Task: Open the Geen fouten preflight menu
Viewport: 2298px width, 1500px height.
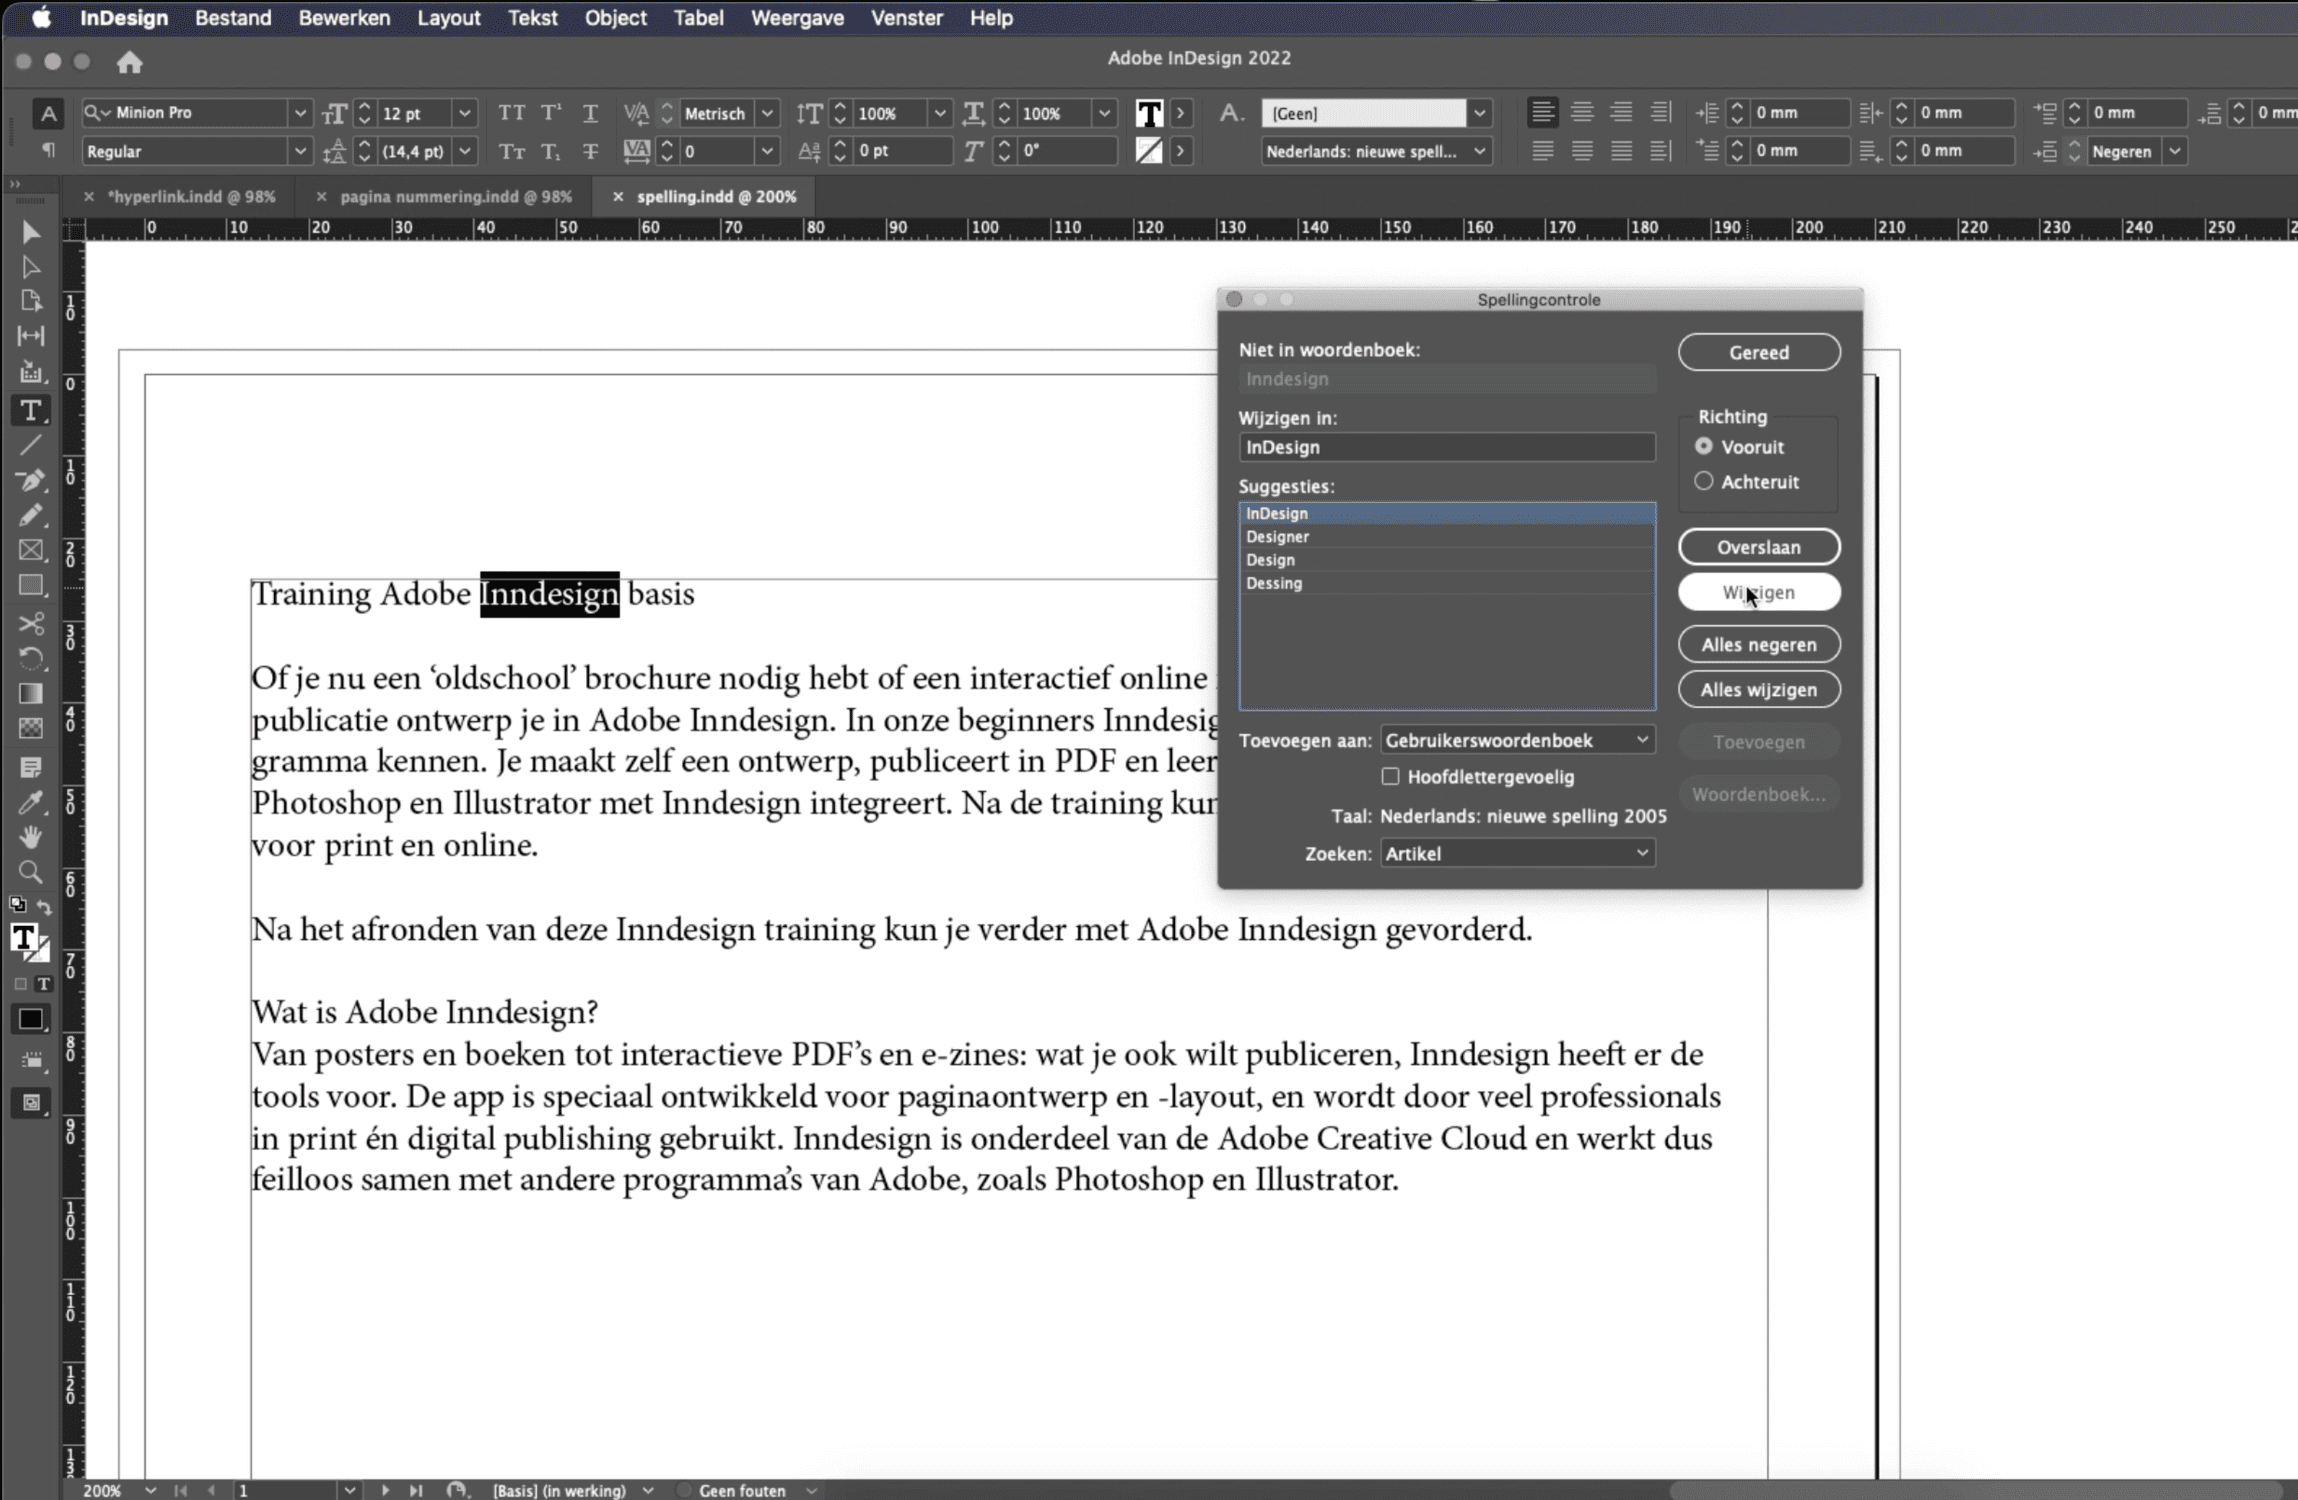Action: (811, 1490)
